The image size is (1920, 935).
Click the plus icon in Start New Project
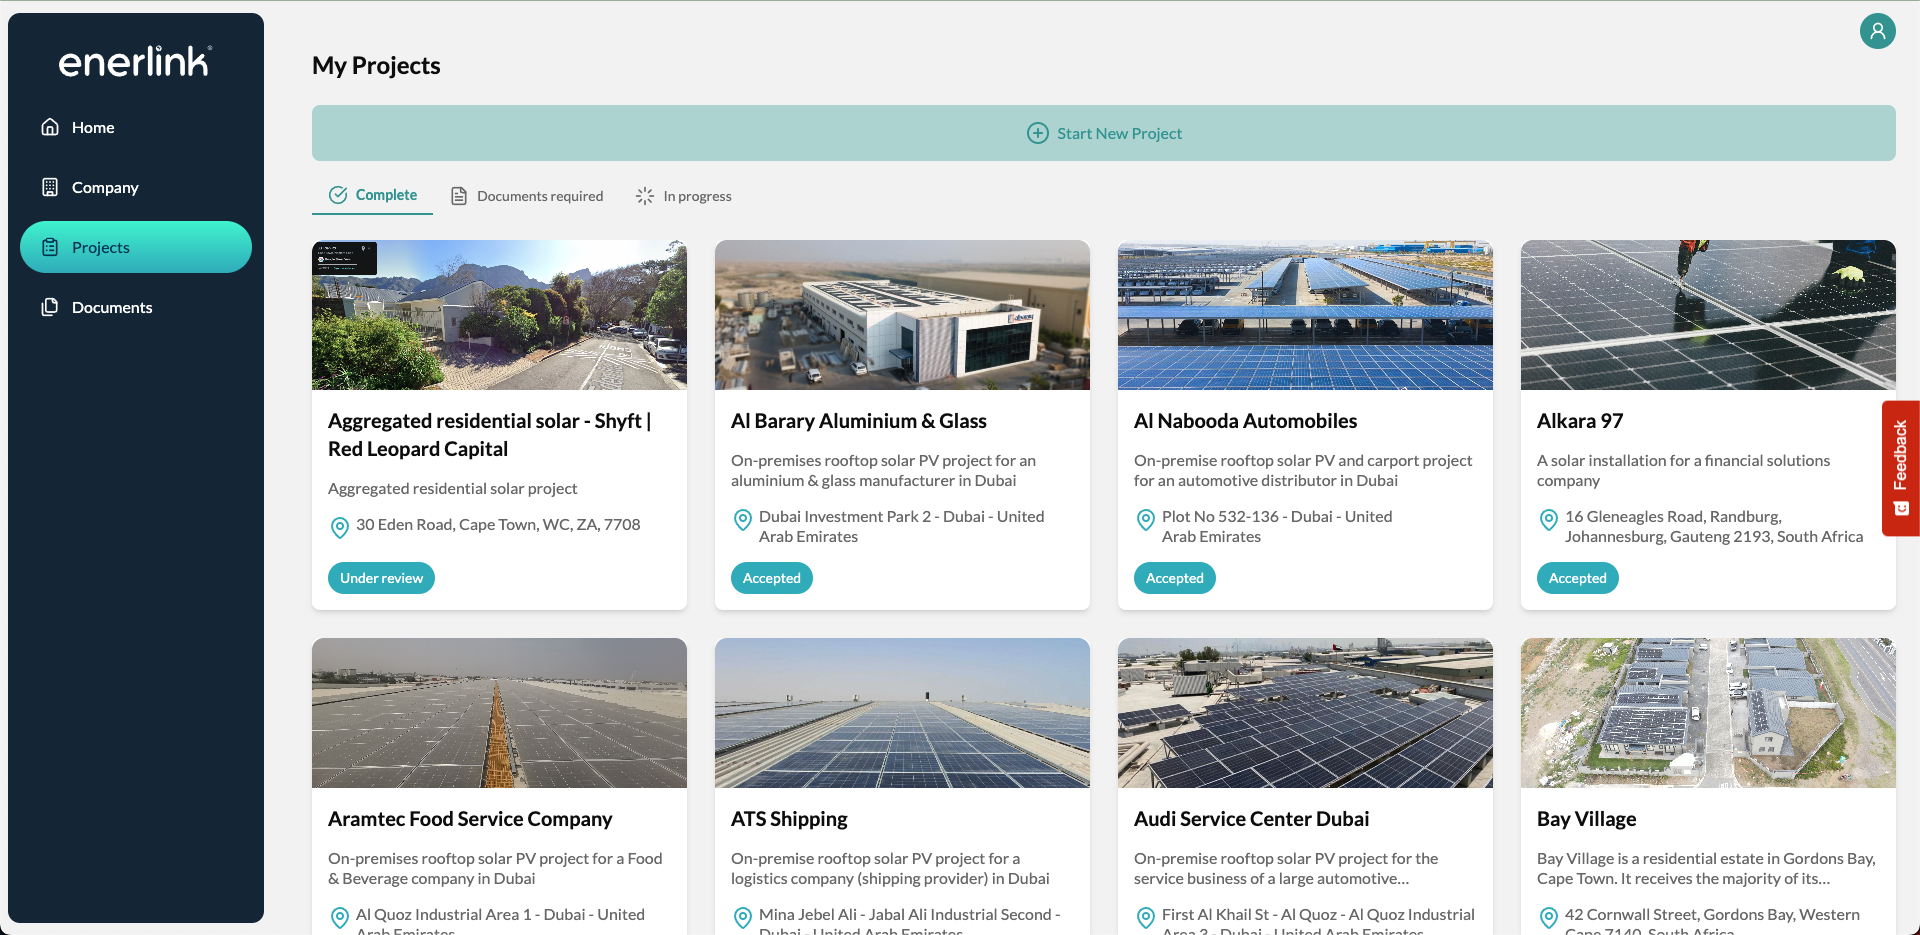coord(1038,133)
